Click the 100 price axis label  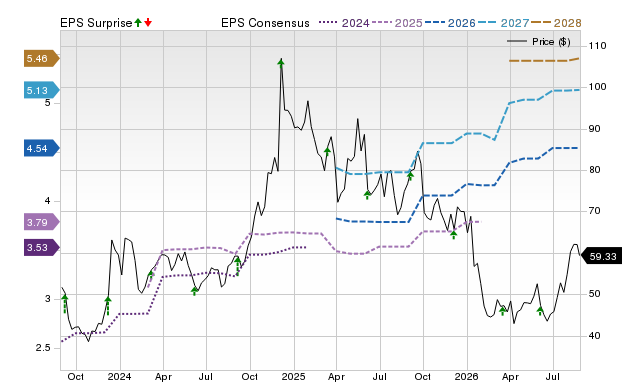point(597,87)
